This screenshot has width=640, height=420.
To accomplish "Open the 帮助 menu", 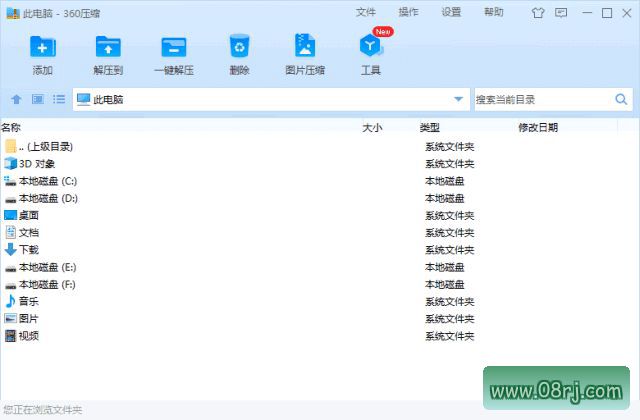I will (x=494, y=12).
